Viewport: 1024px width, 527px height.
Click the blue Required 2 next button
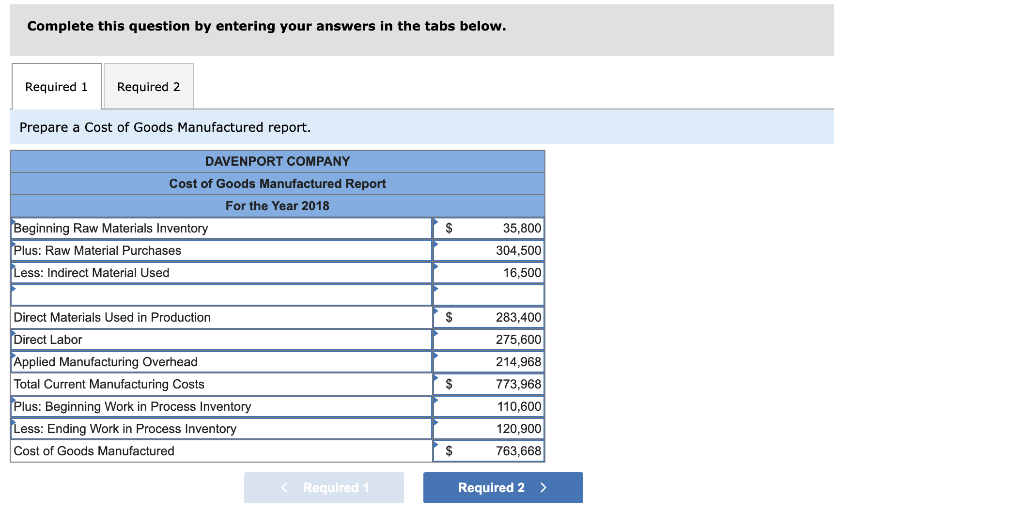click(x=503, y=488)
